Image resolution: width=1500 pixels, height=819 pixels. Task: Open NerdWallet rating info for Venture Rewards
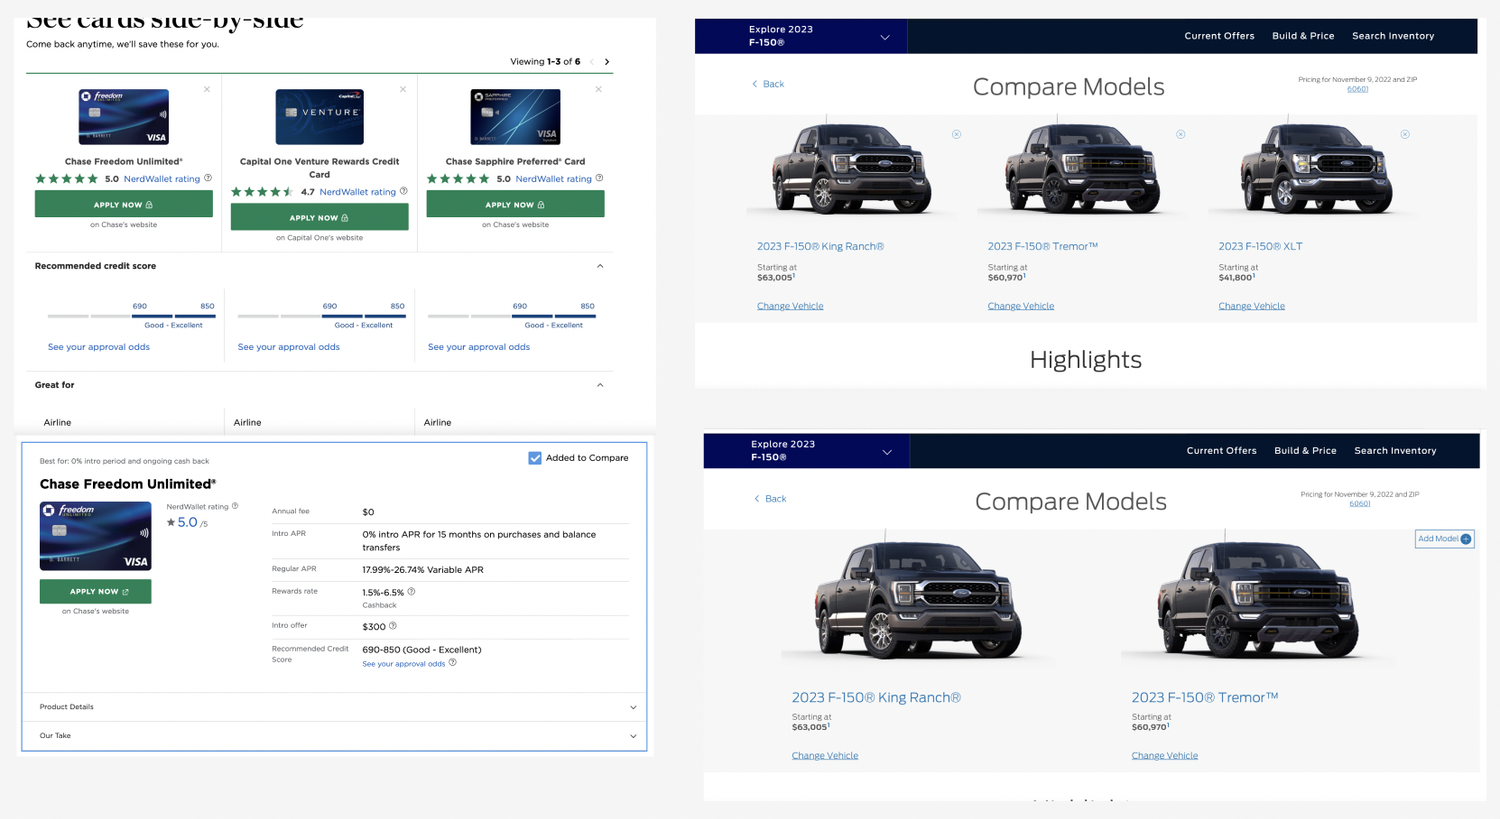tap(404, 191)
